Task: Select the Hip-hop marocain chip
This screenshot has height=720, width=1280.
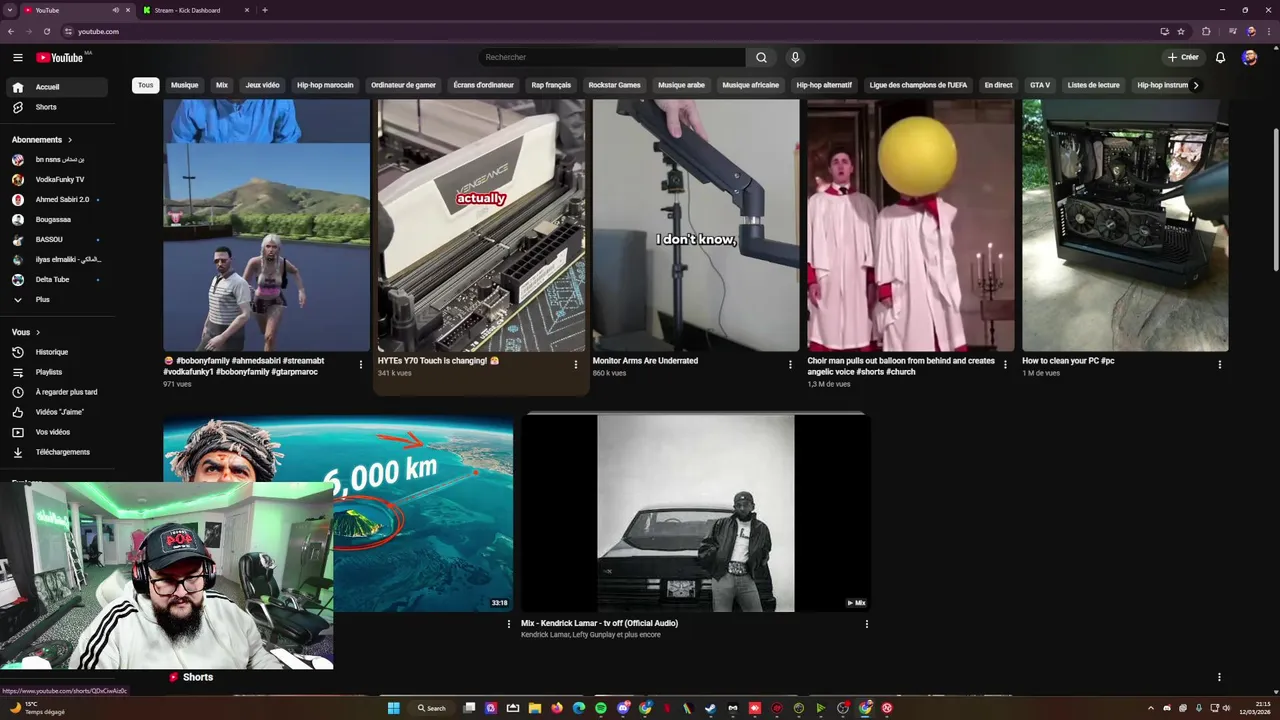Action: (325, 85)
